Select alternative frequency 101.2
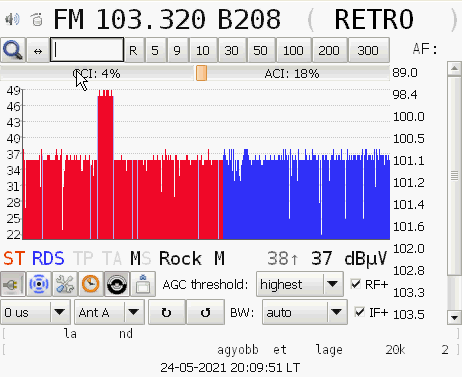462x377 pixels. (409, 183)
